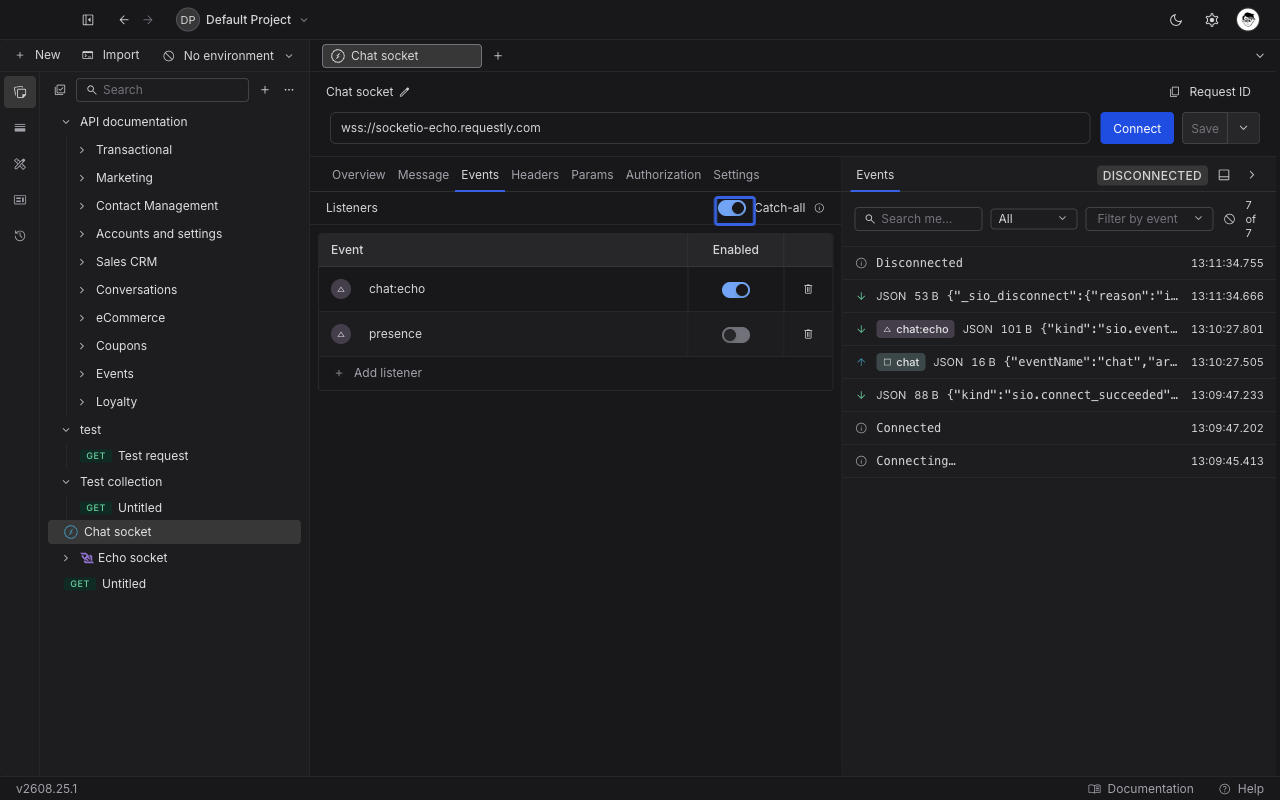The height and width of the screenshot is (800, 1280).
Task: Click the New button
Action: [38, 56]
